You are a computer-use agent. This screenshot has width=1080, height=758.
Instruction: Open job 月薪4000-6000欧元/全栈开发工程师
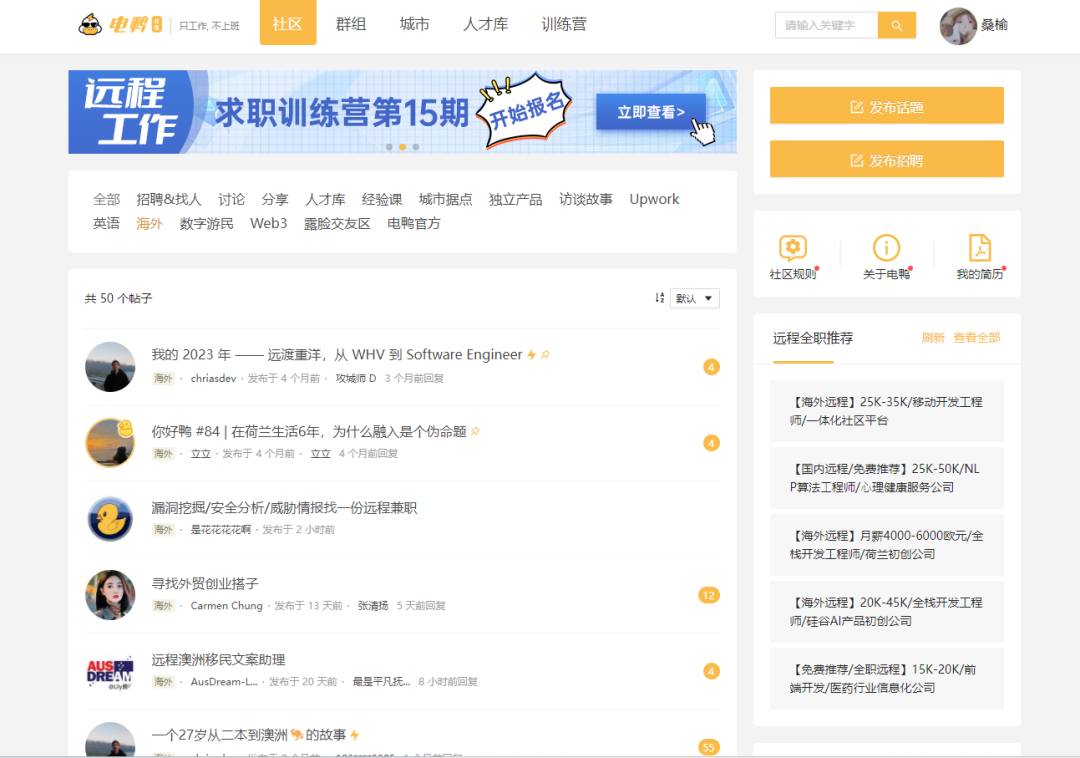click(886, 545)
